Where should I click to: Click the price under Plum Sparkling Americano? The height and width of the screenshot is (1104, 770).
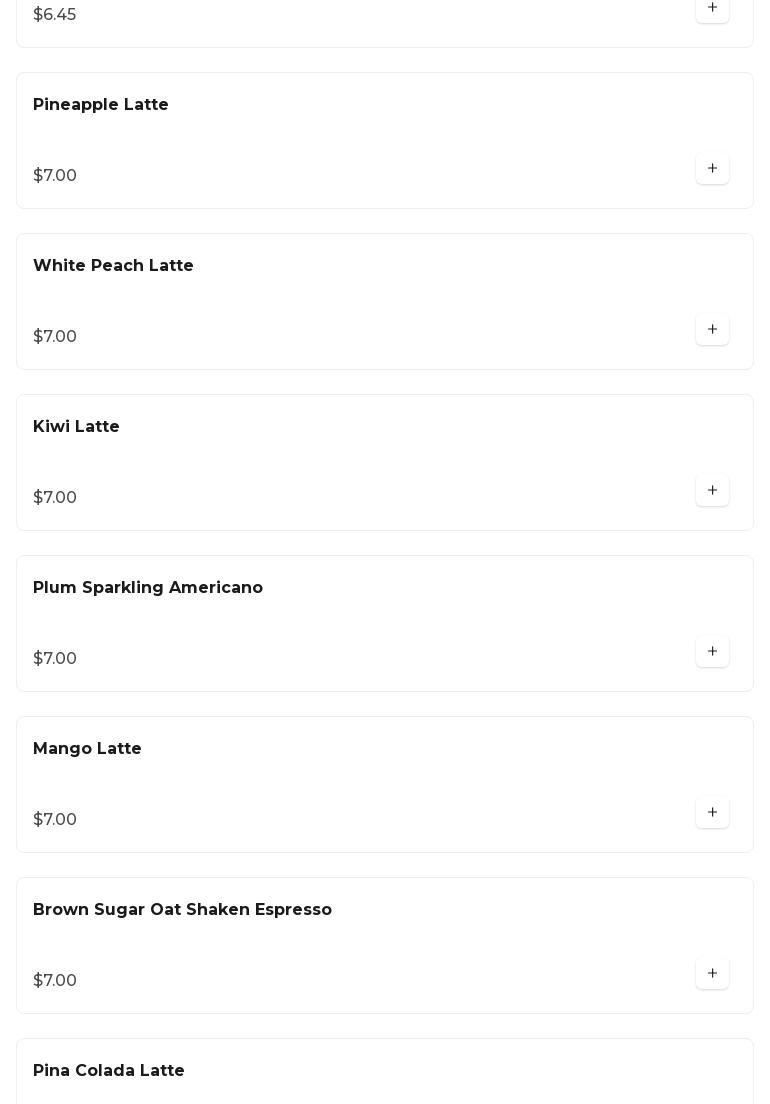click(x=55, y=659)
